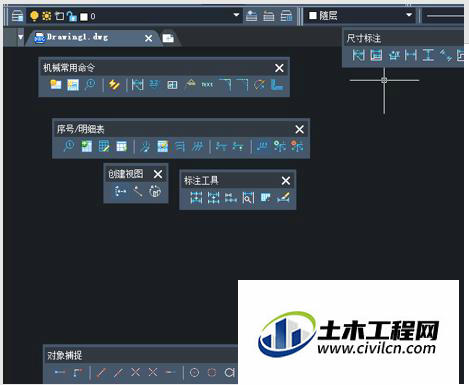
Task: Click pencil edit dimension icon in 标注工具
Action: [283, 197]
